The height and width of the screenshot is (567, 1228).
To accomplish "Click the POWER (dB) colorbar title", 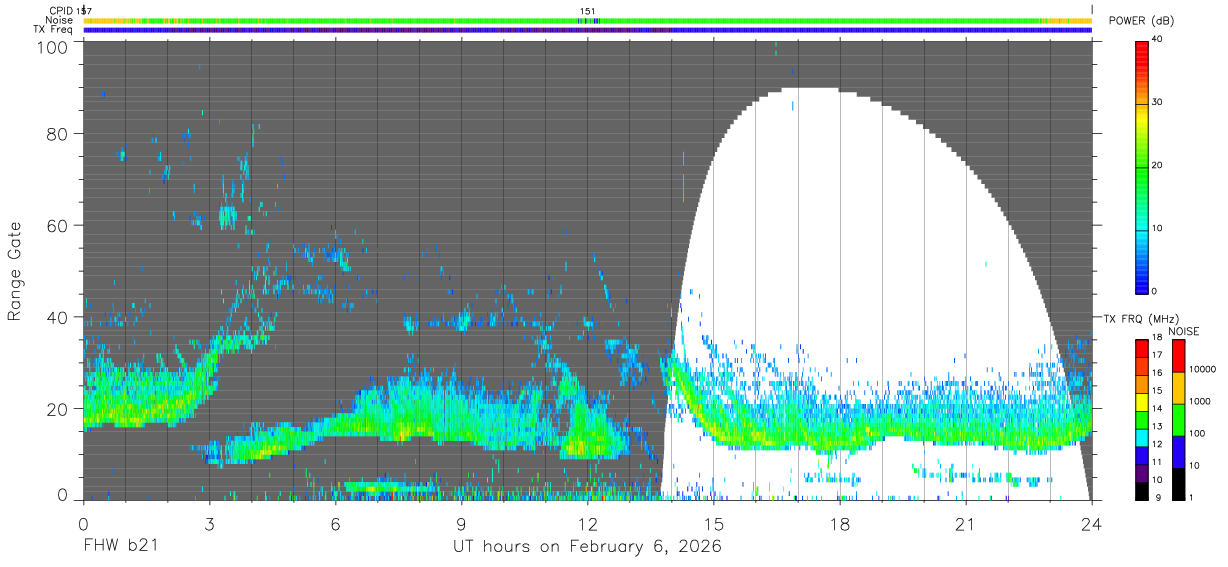I will pyautogui.click(x=1141, y=21).
